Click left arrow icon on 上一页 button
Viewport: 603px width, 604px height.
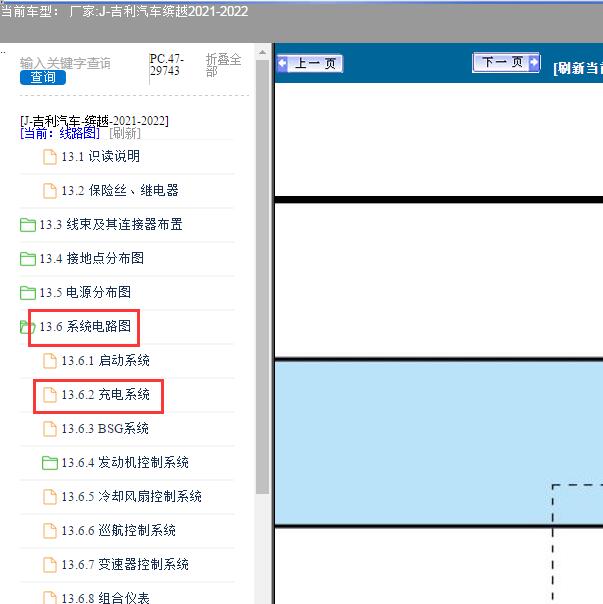[x=282, y=63]
